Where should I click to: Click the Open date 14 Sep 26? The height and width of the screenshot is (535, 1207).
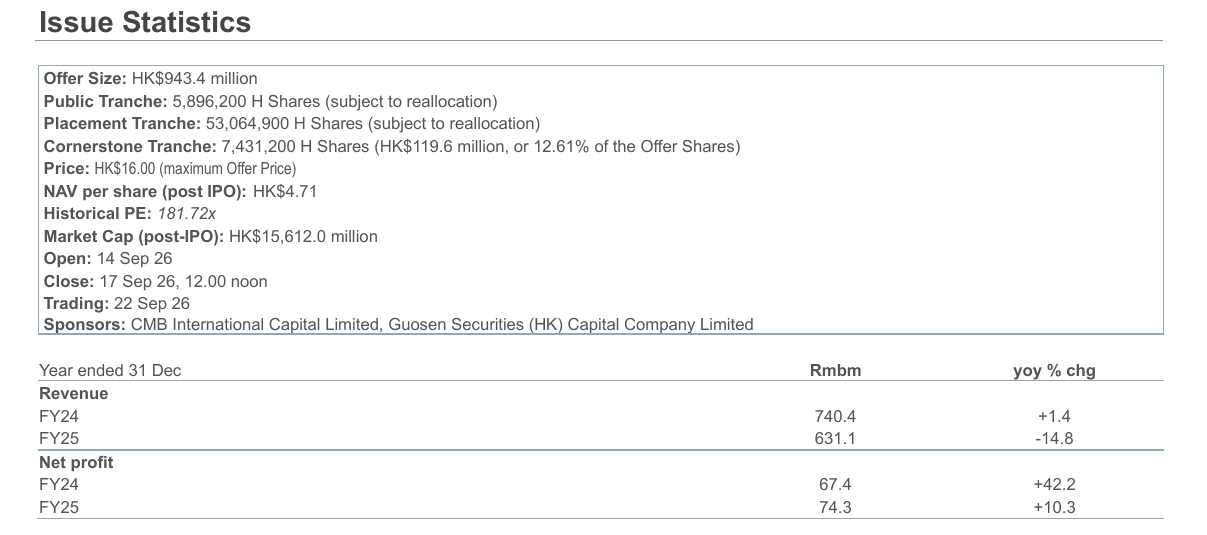point(135,259)
